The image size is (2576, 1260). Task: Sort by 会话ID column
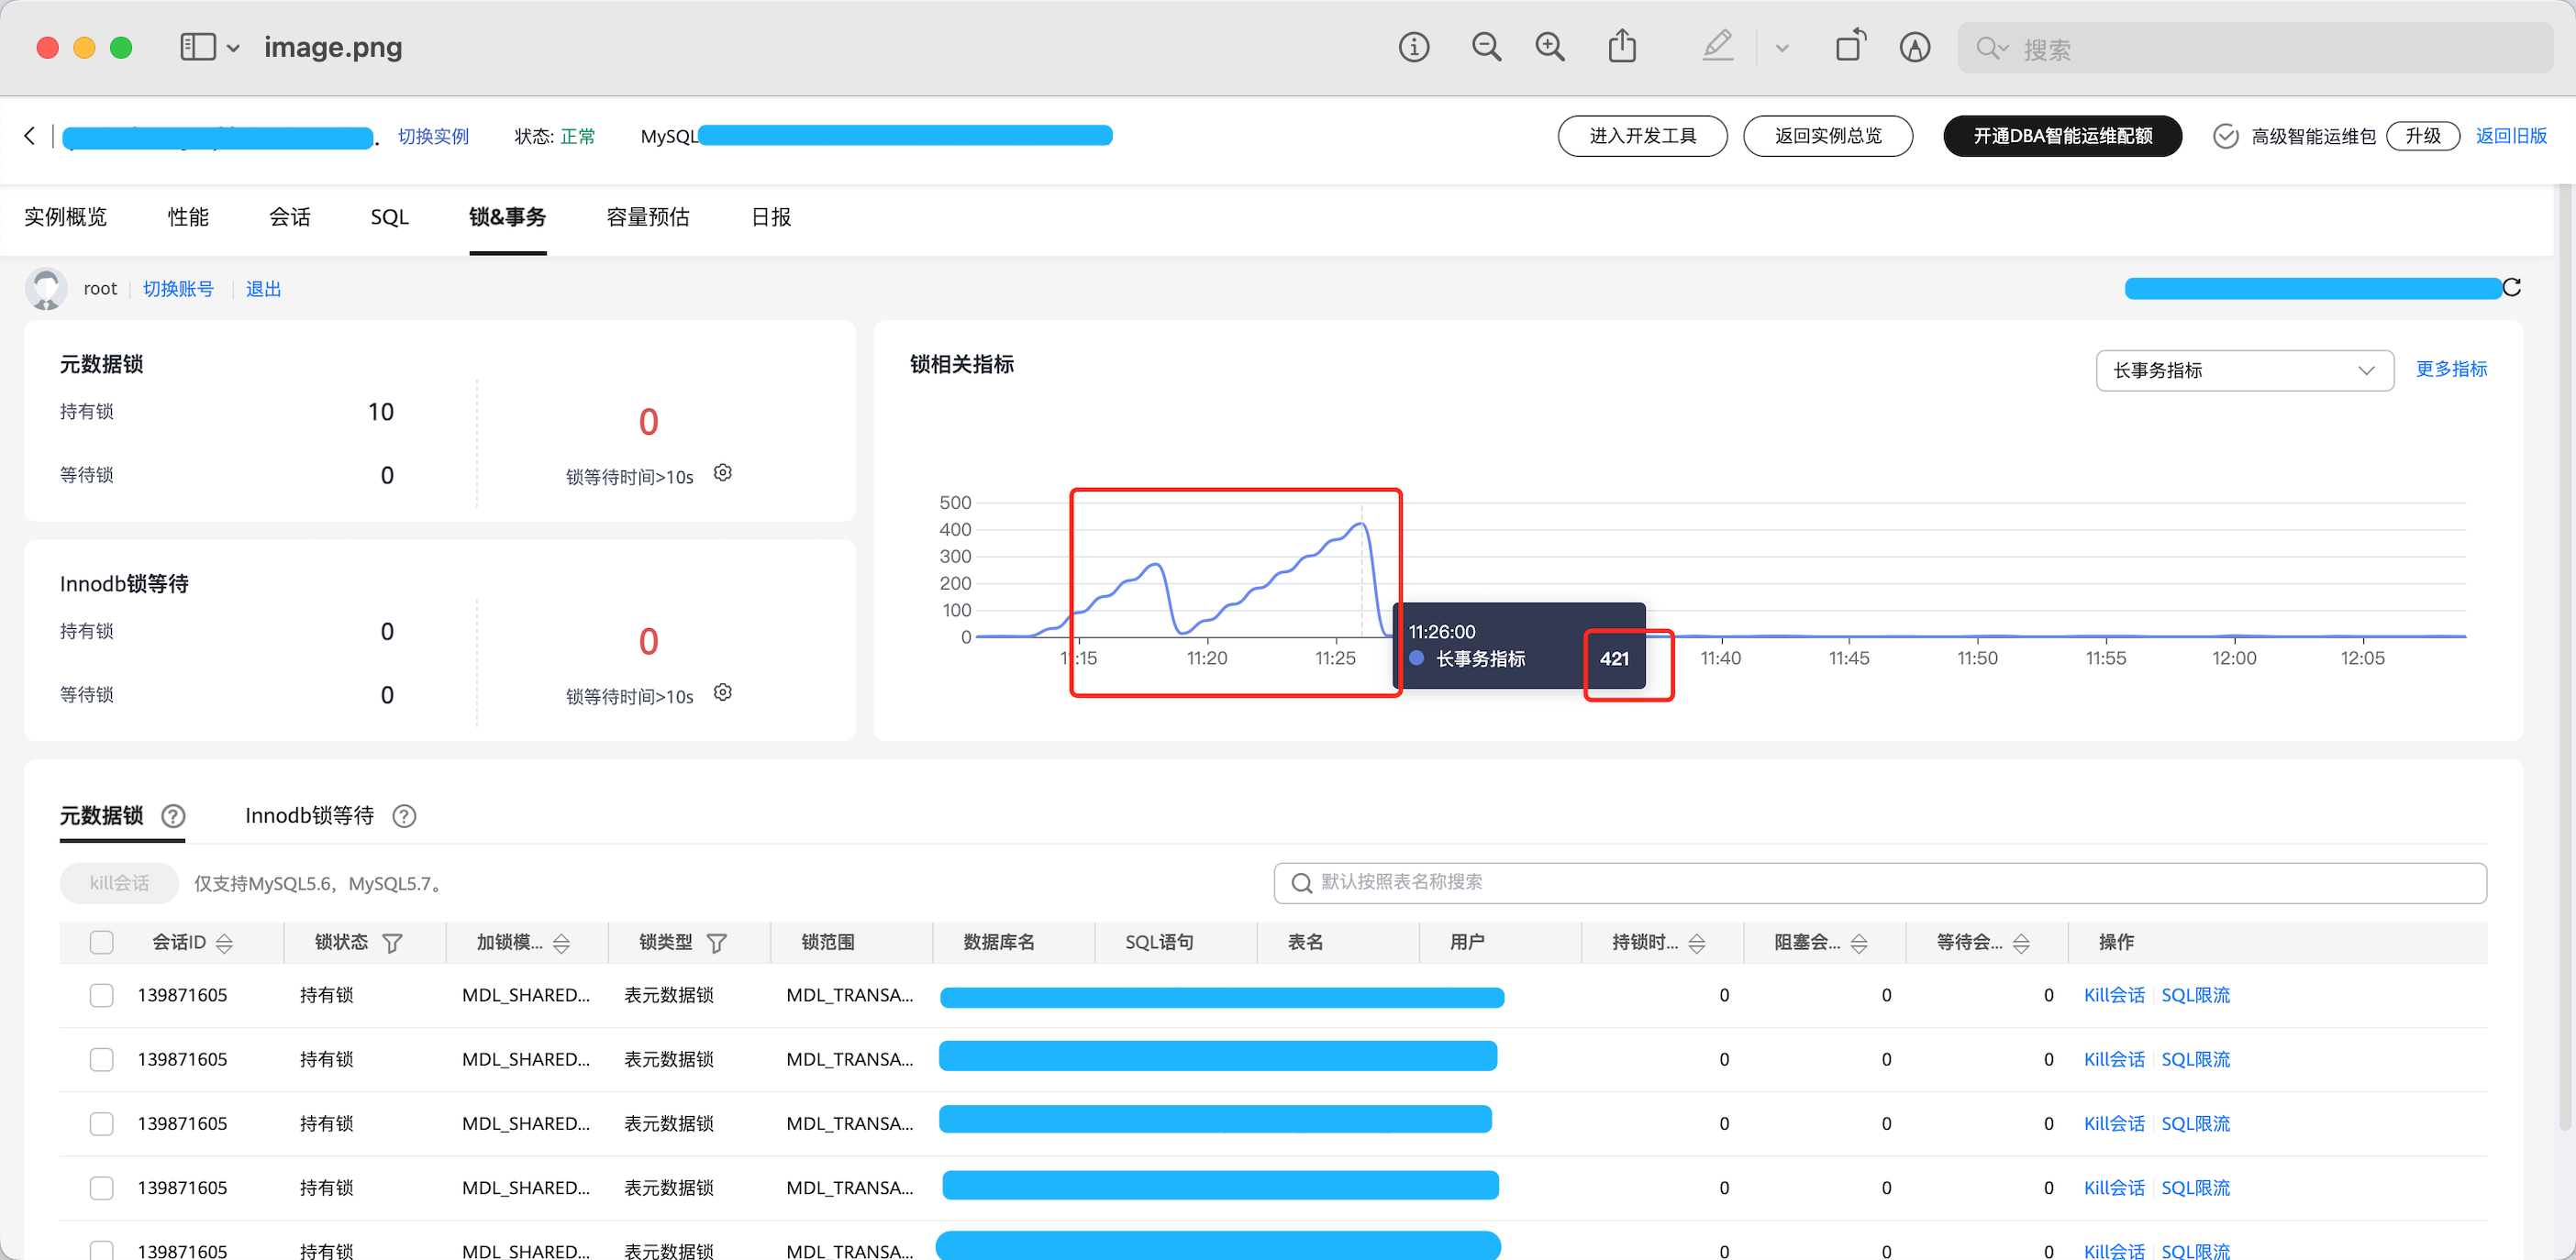[x=225, y=943]
